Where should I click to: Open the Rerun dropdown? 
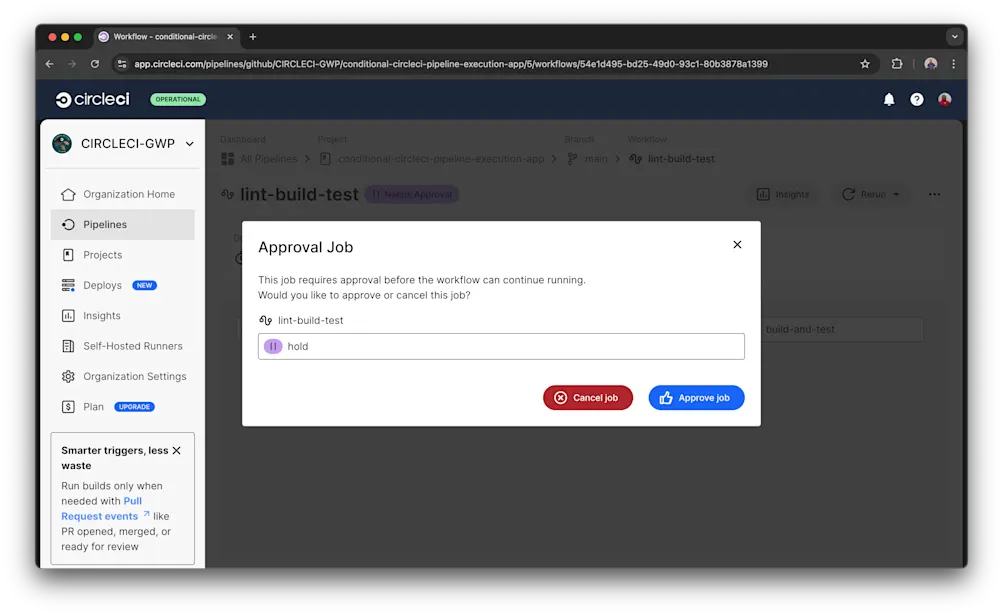click(871, 194)
